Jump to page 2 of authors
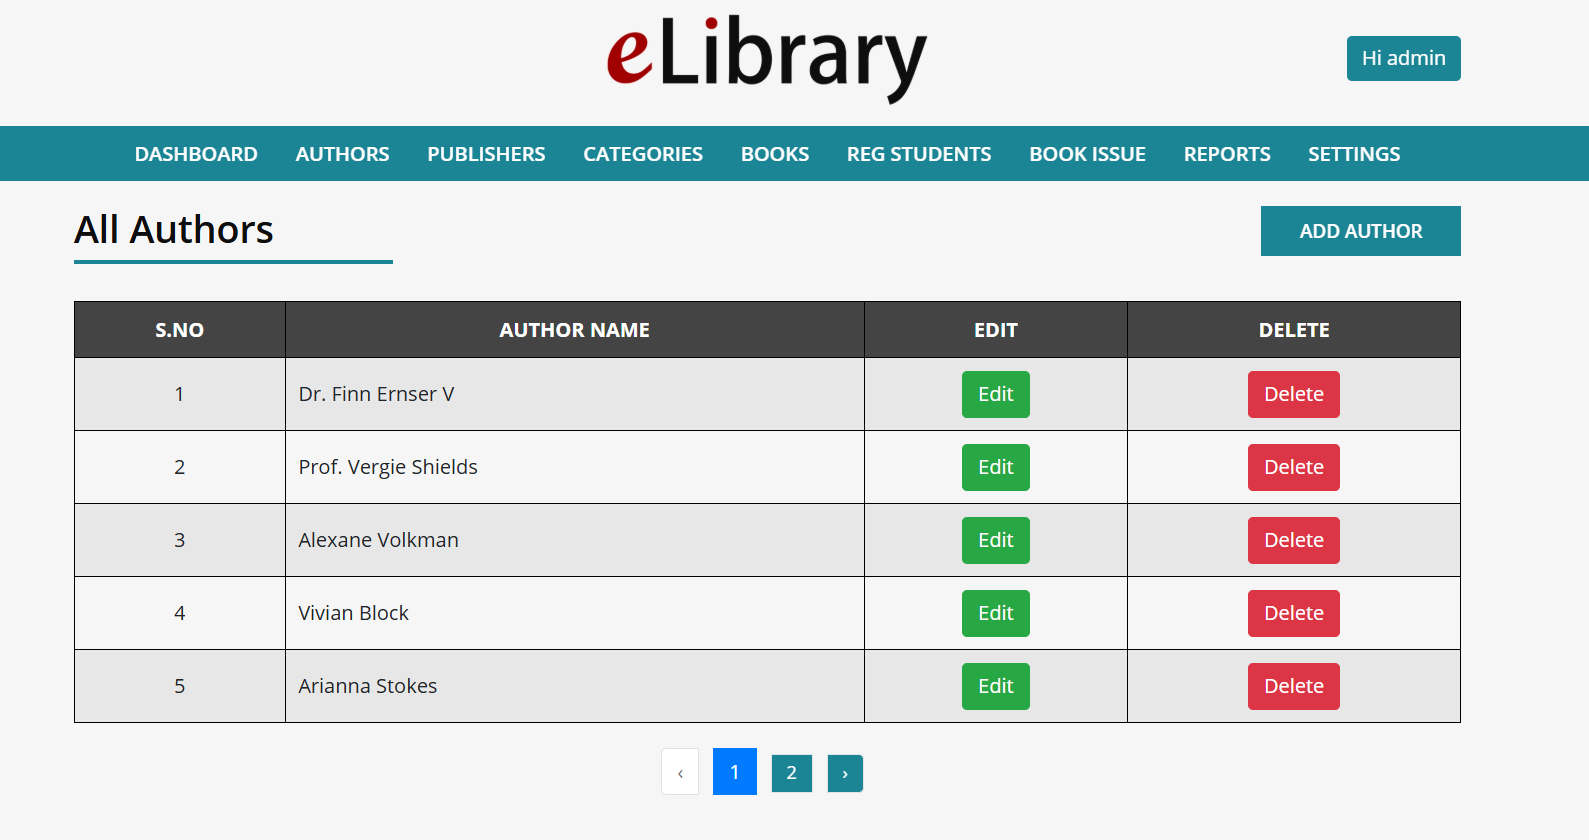This screenshot has width=1589, height=840. pos(791,773)
